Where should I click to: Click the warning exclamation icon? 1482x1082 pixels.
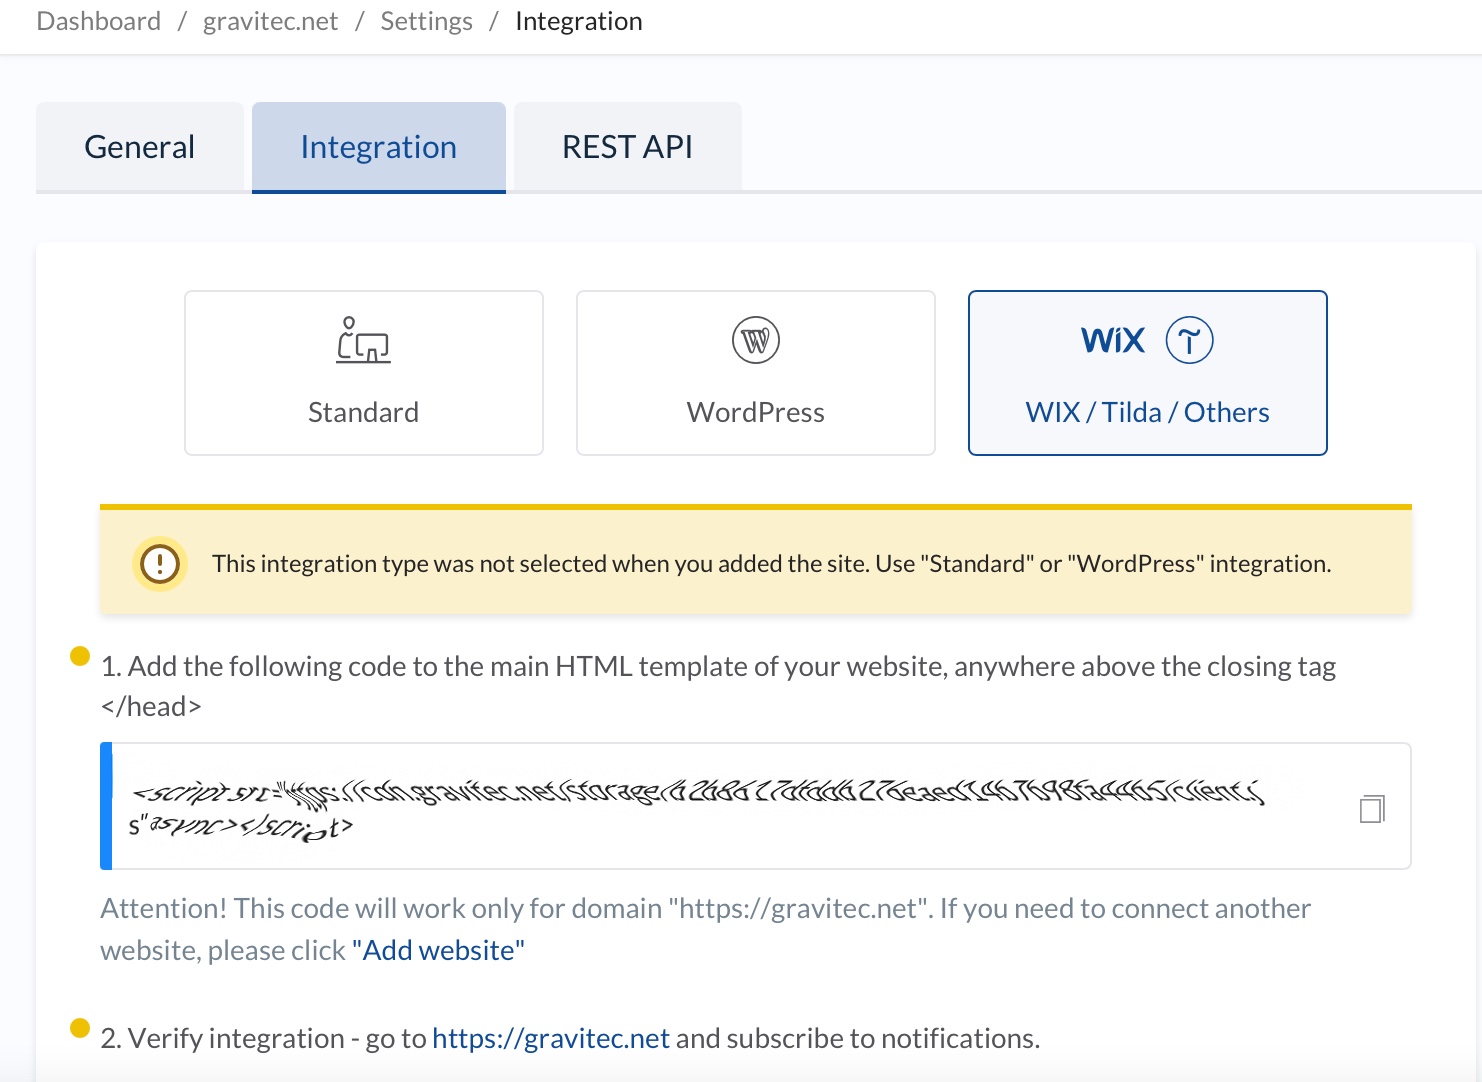click(160, 564)
